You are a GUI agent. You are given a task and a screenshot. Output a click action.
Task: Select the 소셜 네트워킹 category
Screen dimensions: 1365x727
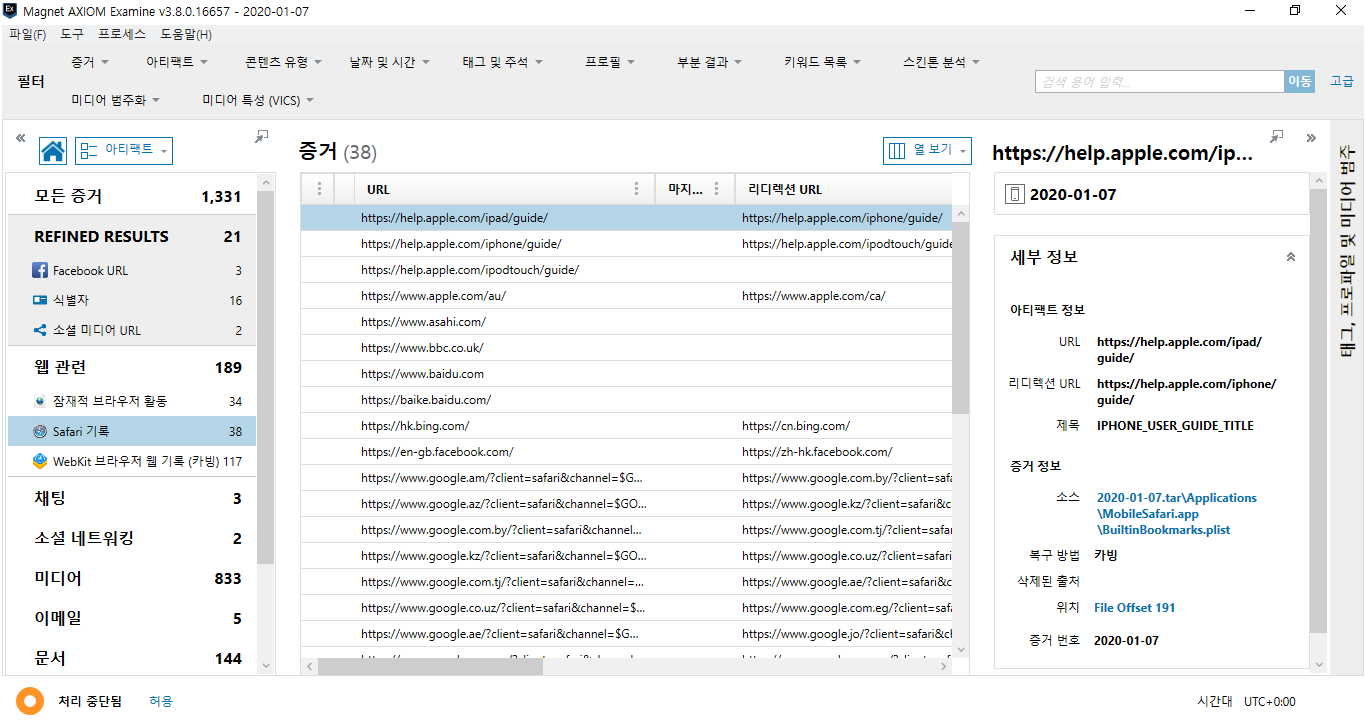pos(131,538)
